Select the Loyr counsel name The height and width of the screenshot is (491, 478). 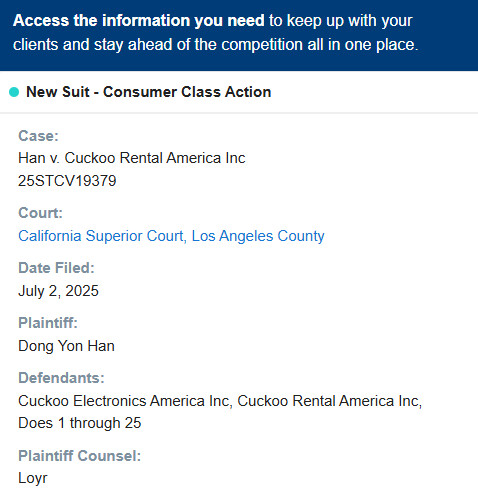pyautogui.click(x=33, y=478)
